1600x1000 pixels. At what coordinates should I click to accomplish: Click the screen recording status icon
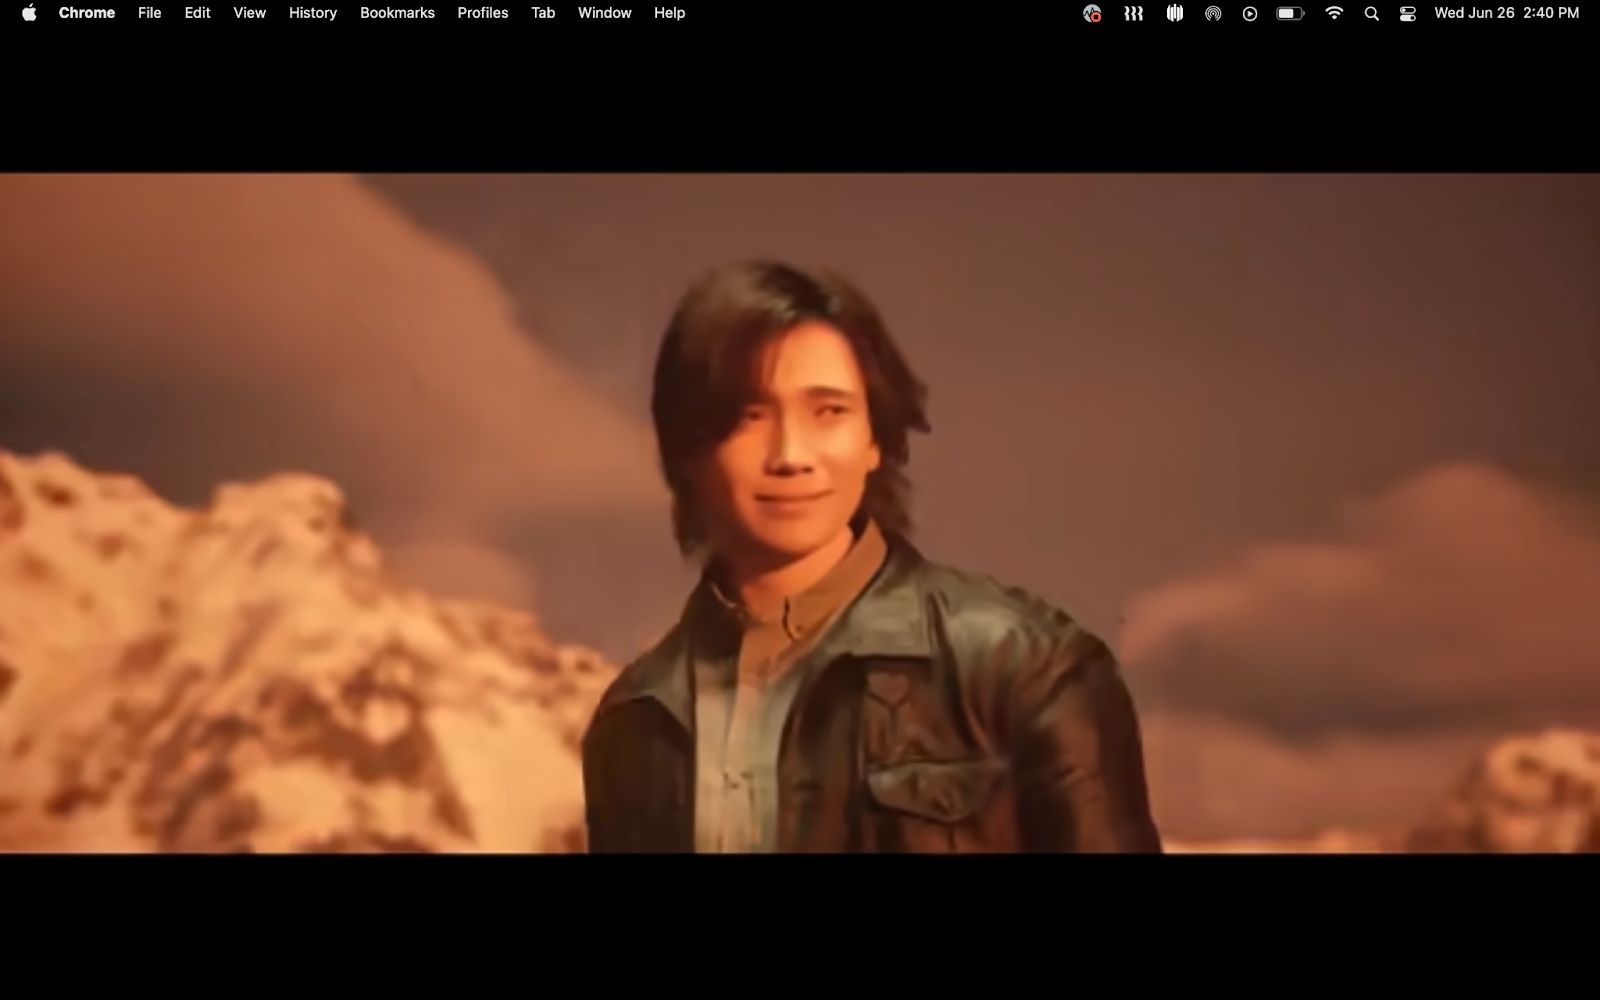1092,13
